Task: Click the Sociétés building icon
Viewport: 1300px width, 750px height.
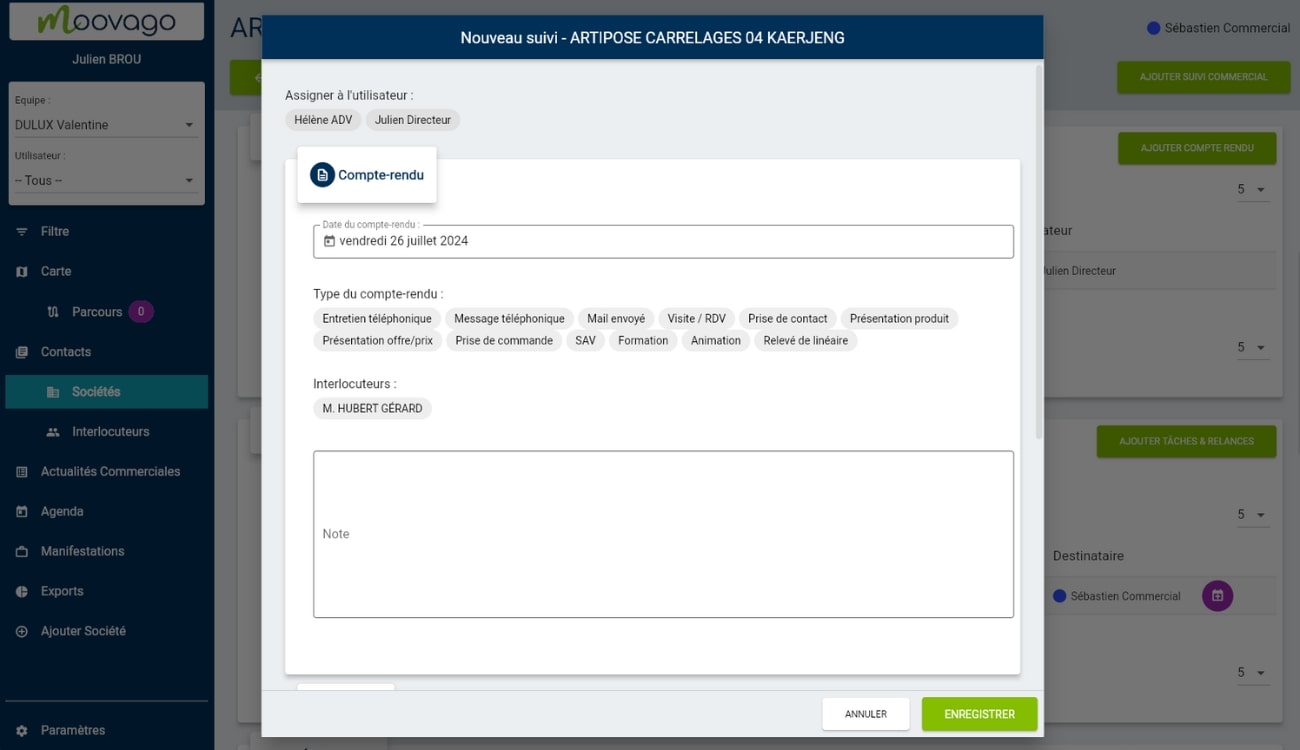Action: (53, 392)
